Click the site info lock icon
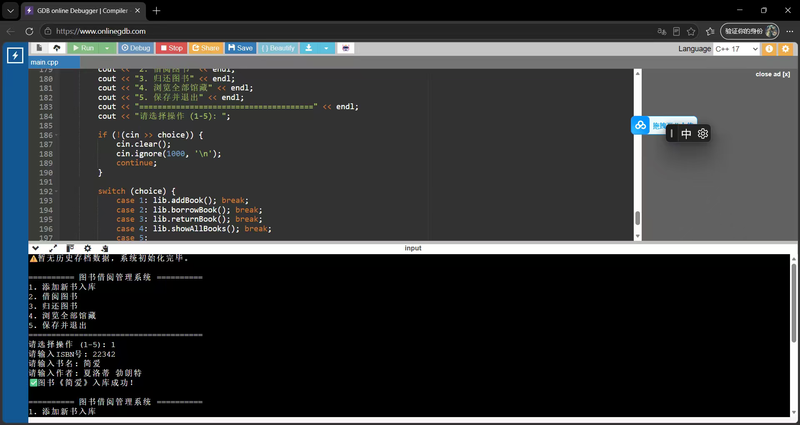 [x=48, y=31]
